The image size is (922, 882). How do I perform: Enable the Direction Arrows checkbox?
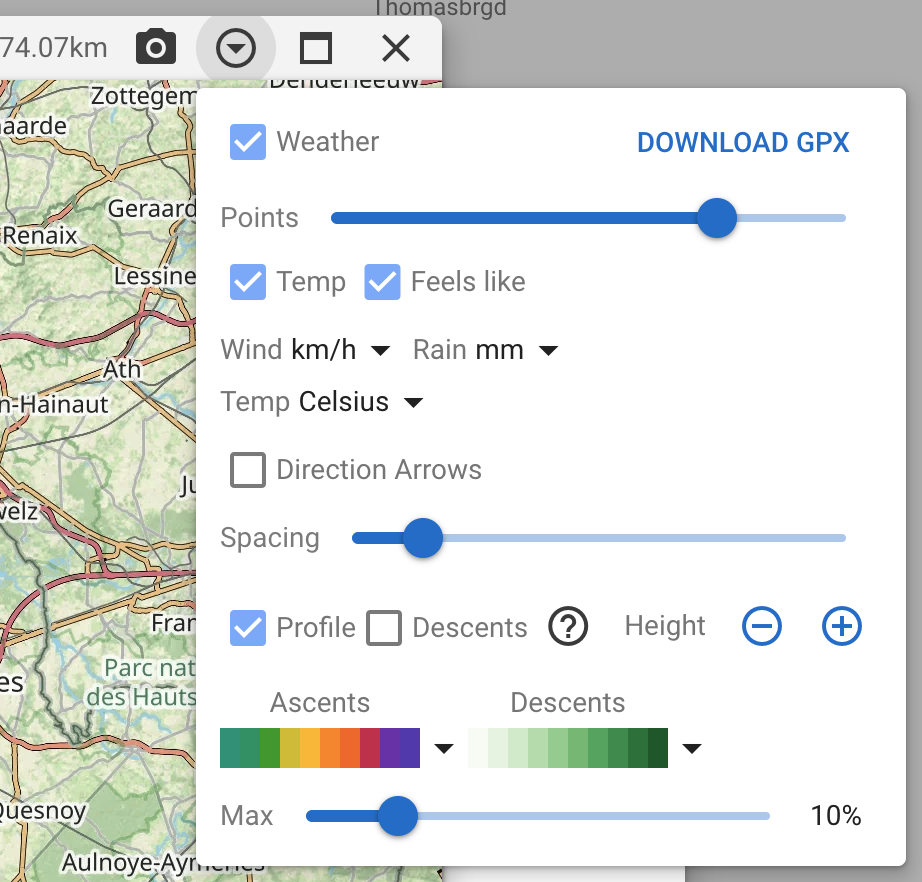pos(248,470)
